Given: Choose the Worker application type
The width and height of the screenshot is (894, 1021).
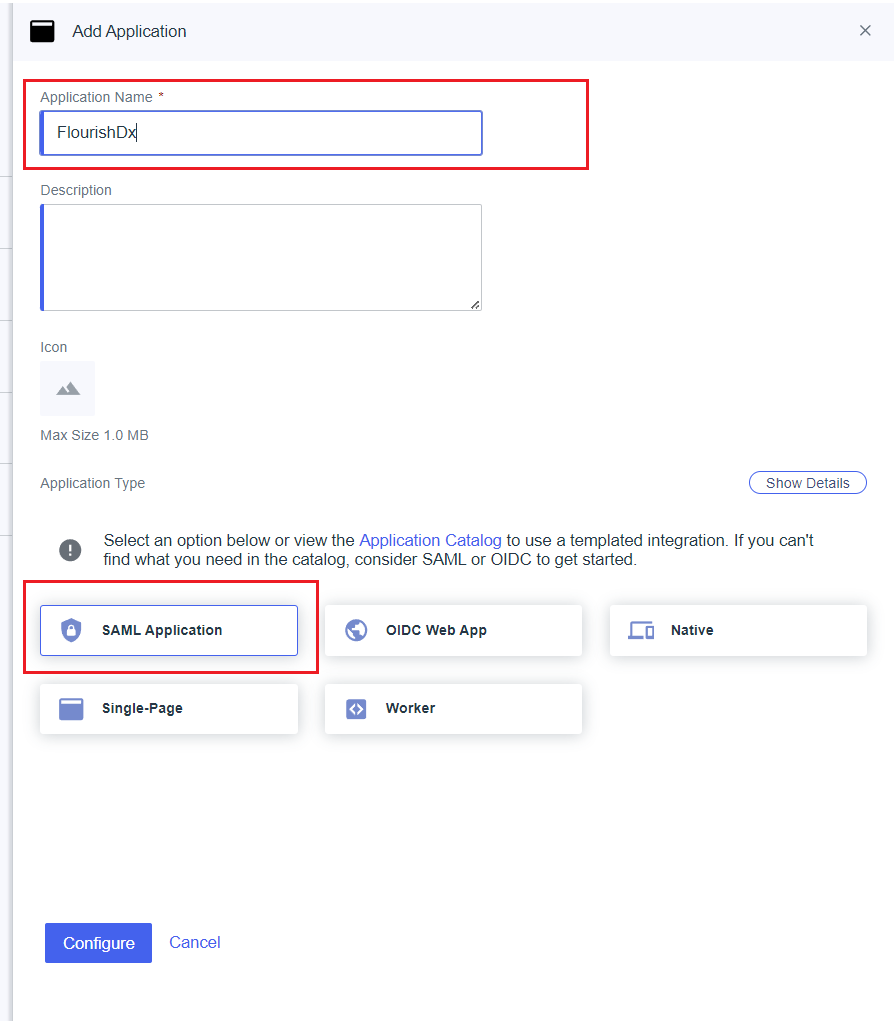Looking at the screenshot, I should [x=453, y=708].
